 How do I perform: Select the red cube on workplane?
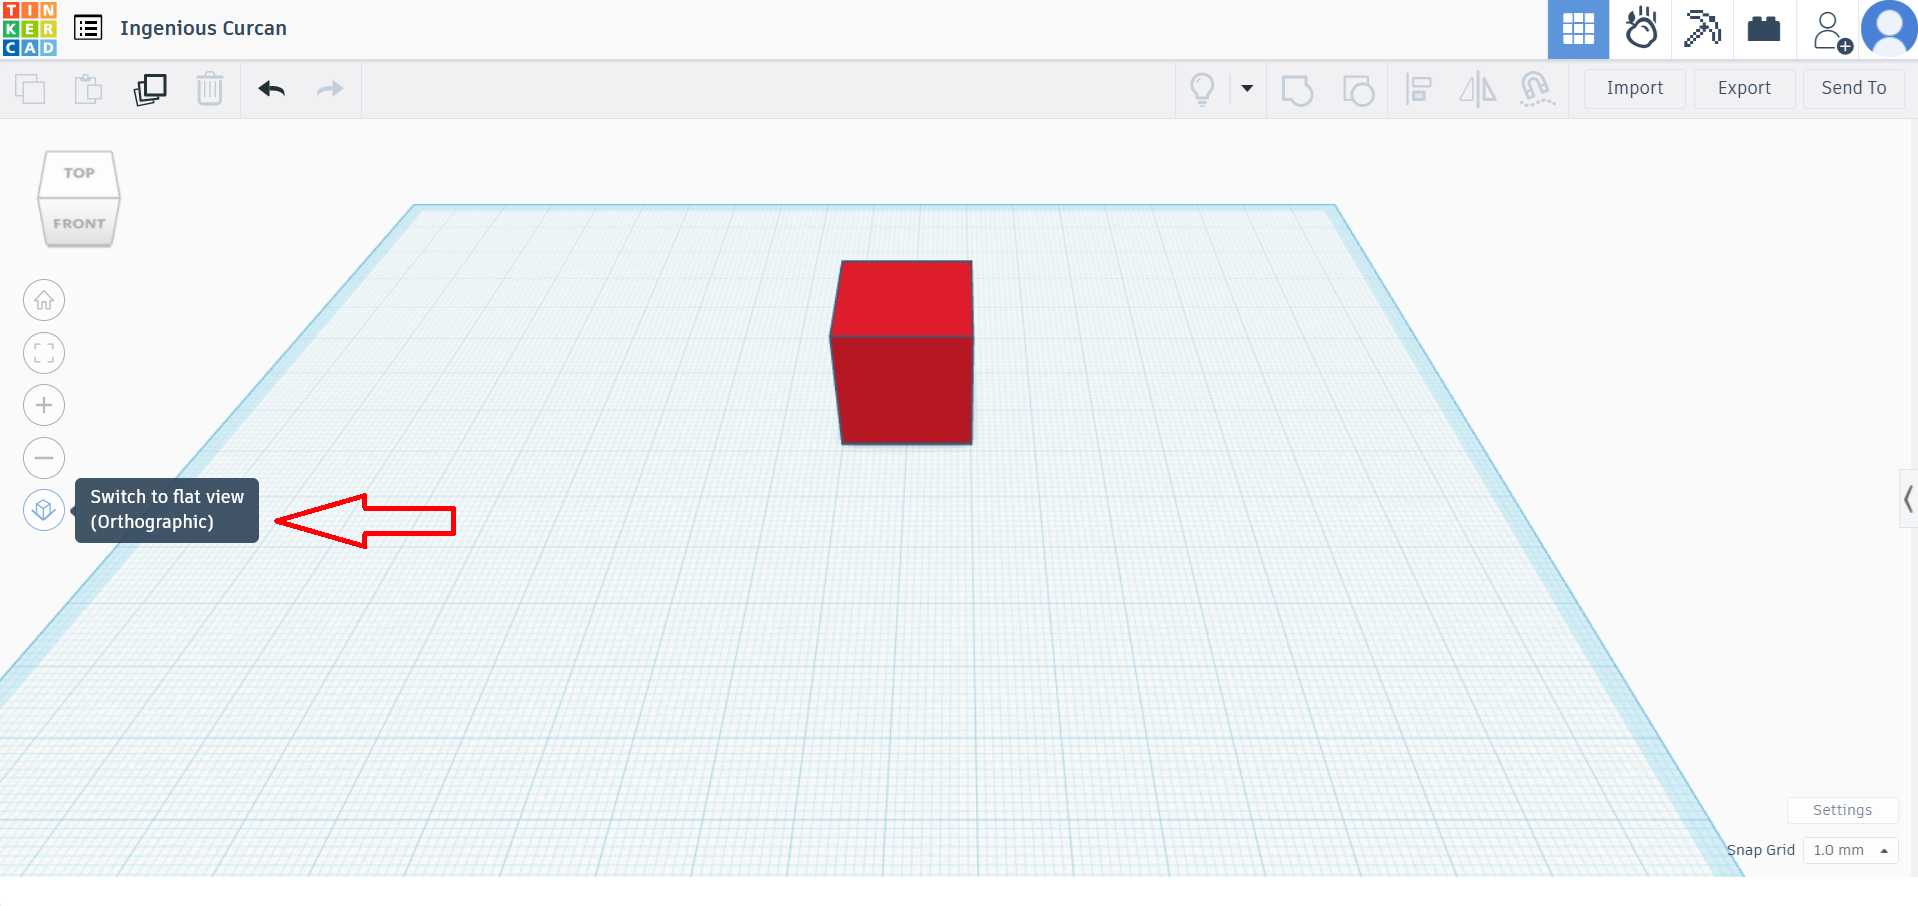pyautogui.click(x=903, y=360)
